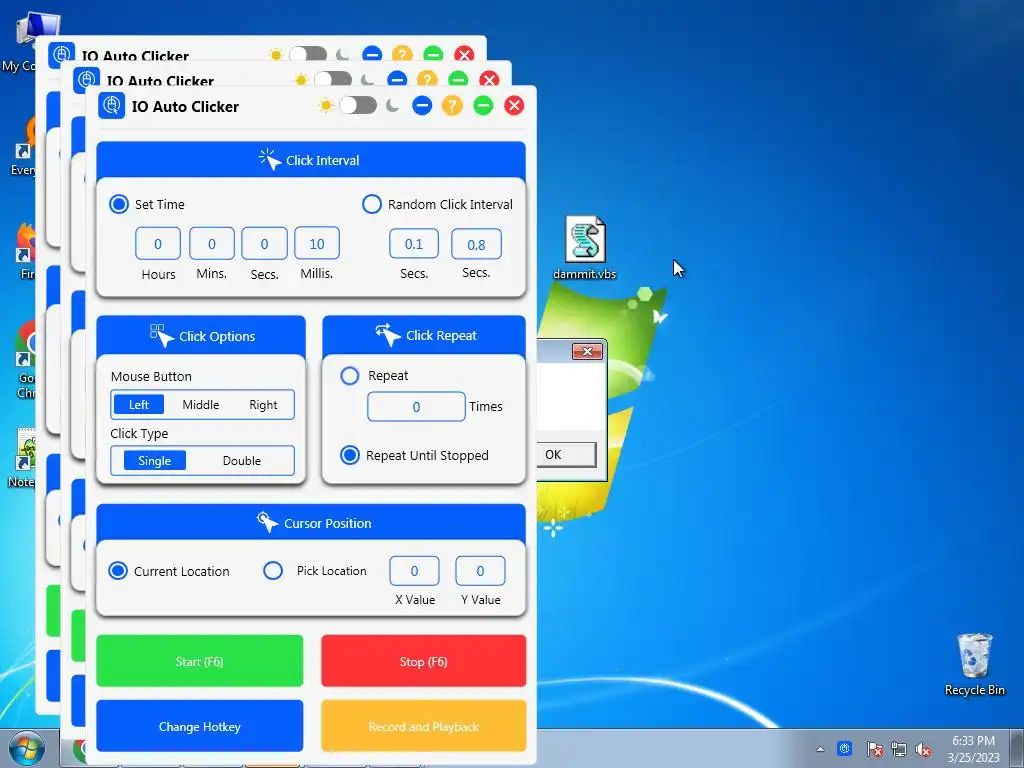Image resolution: width=1024 pixels, height=768 pixels.
Task: Select Pick Location radio button
Action: 273,571
